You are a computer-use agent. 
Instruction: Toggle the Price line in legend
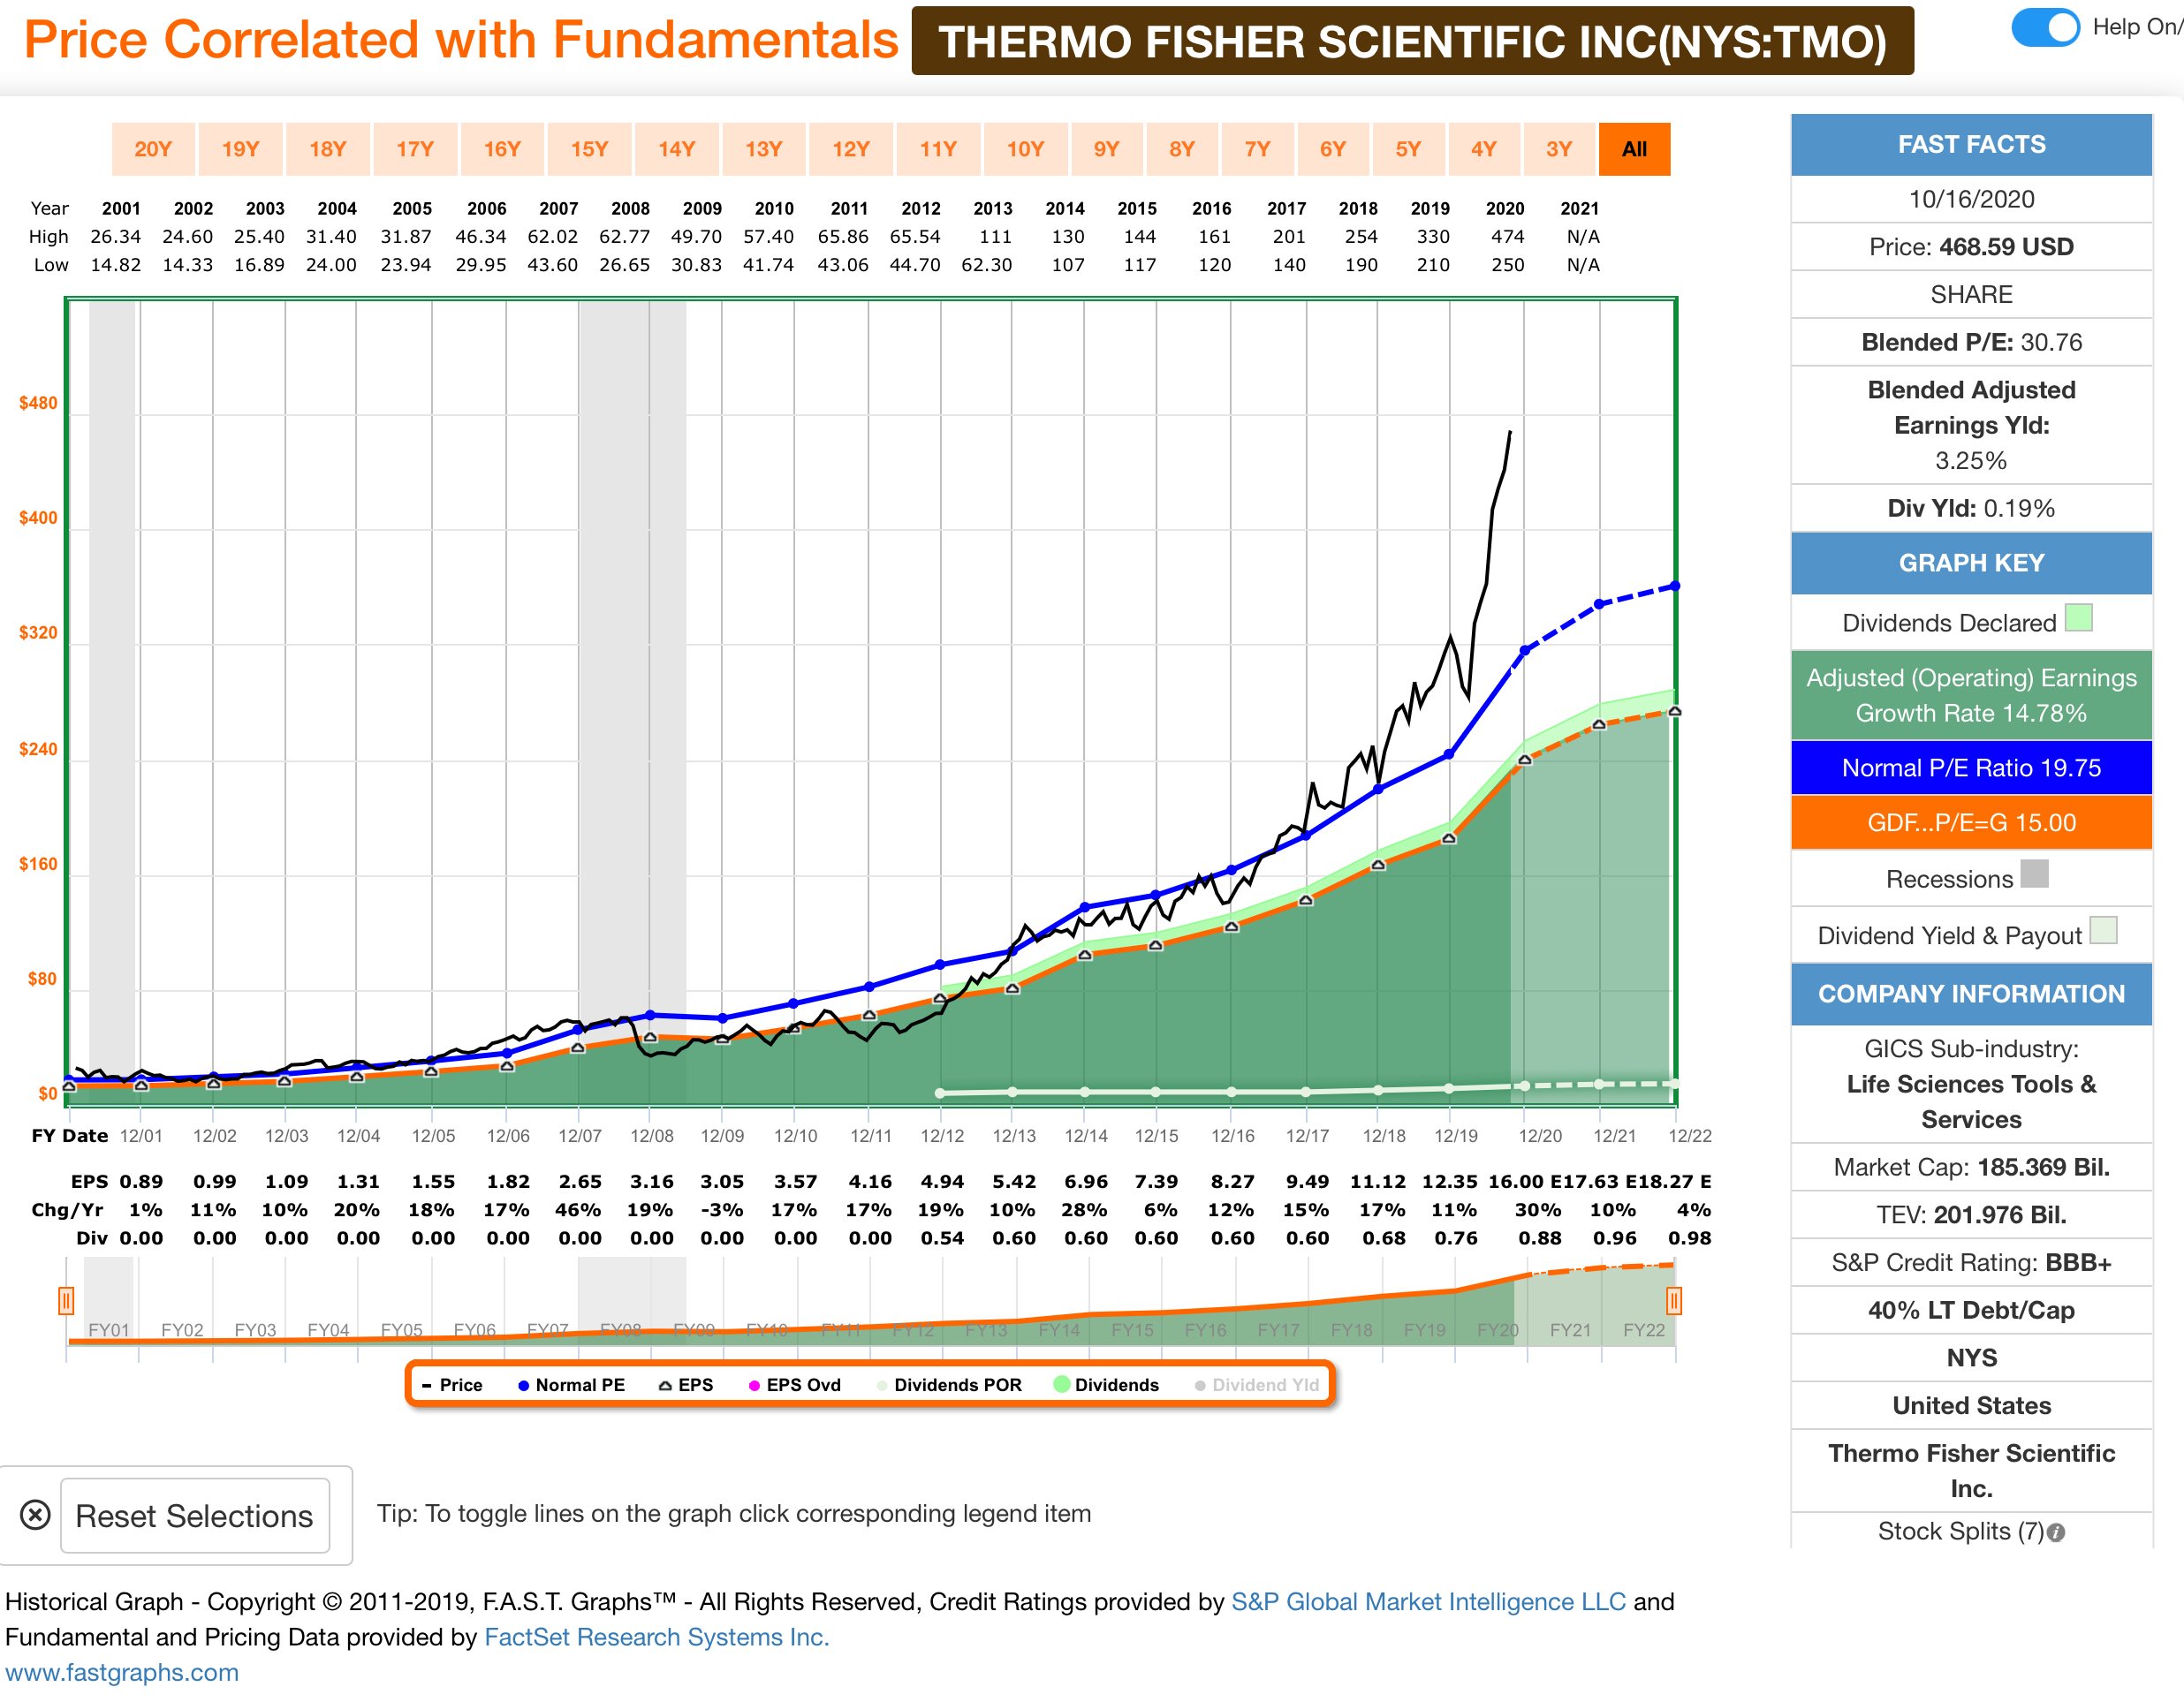(452, 1385)
